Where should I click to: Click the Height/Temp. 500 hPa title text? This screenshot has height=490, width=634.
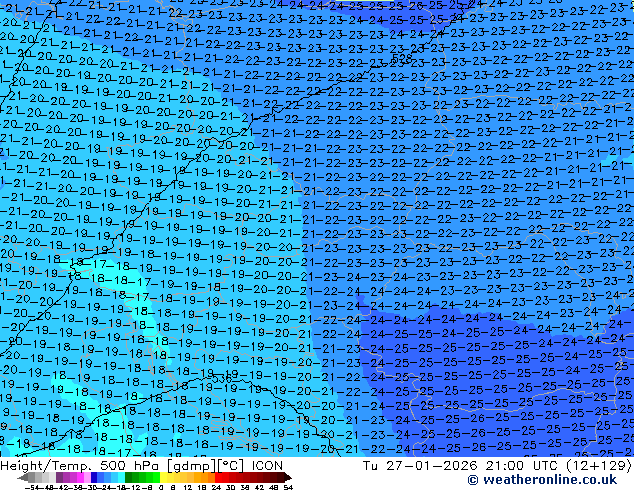(142, 466)
